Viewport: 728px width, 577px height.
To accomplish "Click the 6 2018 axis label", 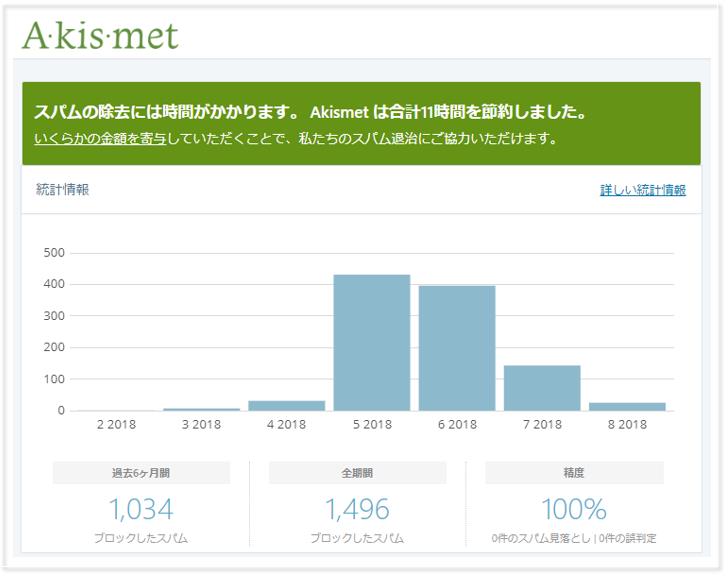I will [x=457, y=424].
